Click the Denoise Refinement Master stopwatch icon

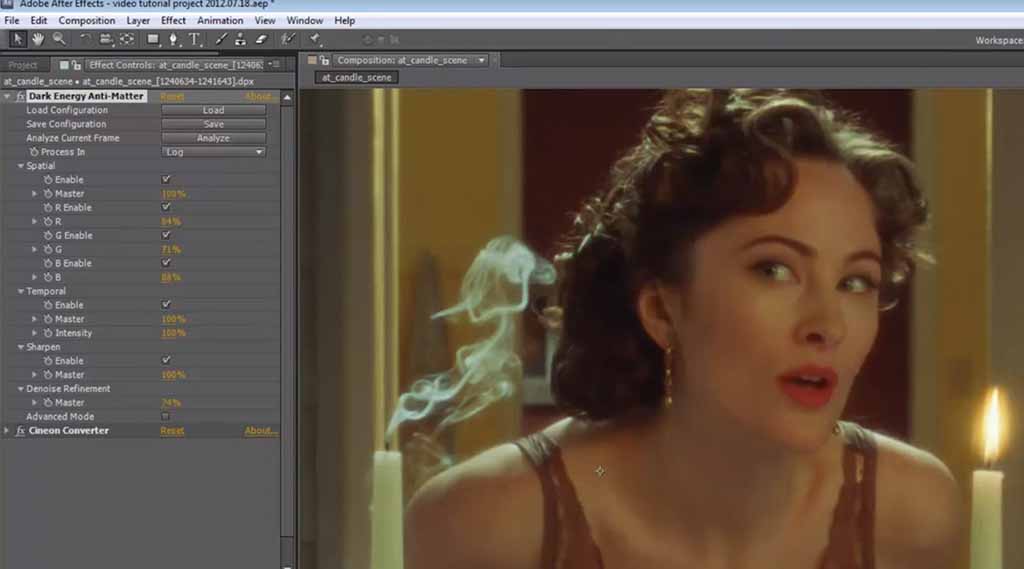point(48,402)
